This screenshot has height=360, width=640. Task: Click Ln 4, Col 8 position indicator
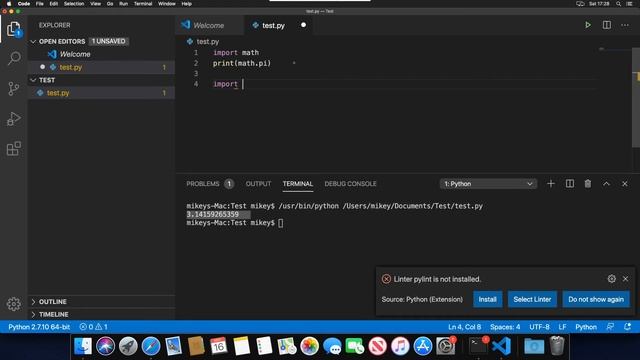click(x=464, y=327)
